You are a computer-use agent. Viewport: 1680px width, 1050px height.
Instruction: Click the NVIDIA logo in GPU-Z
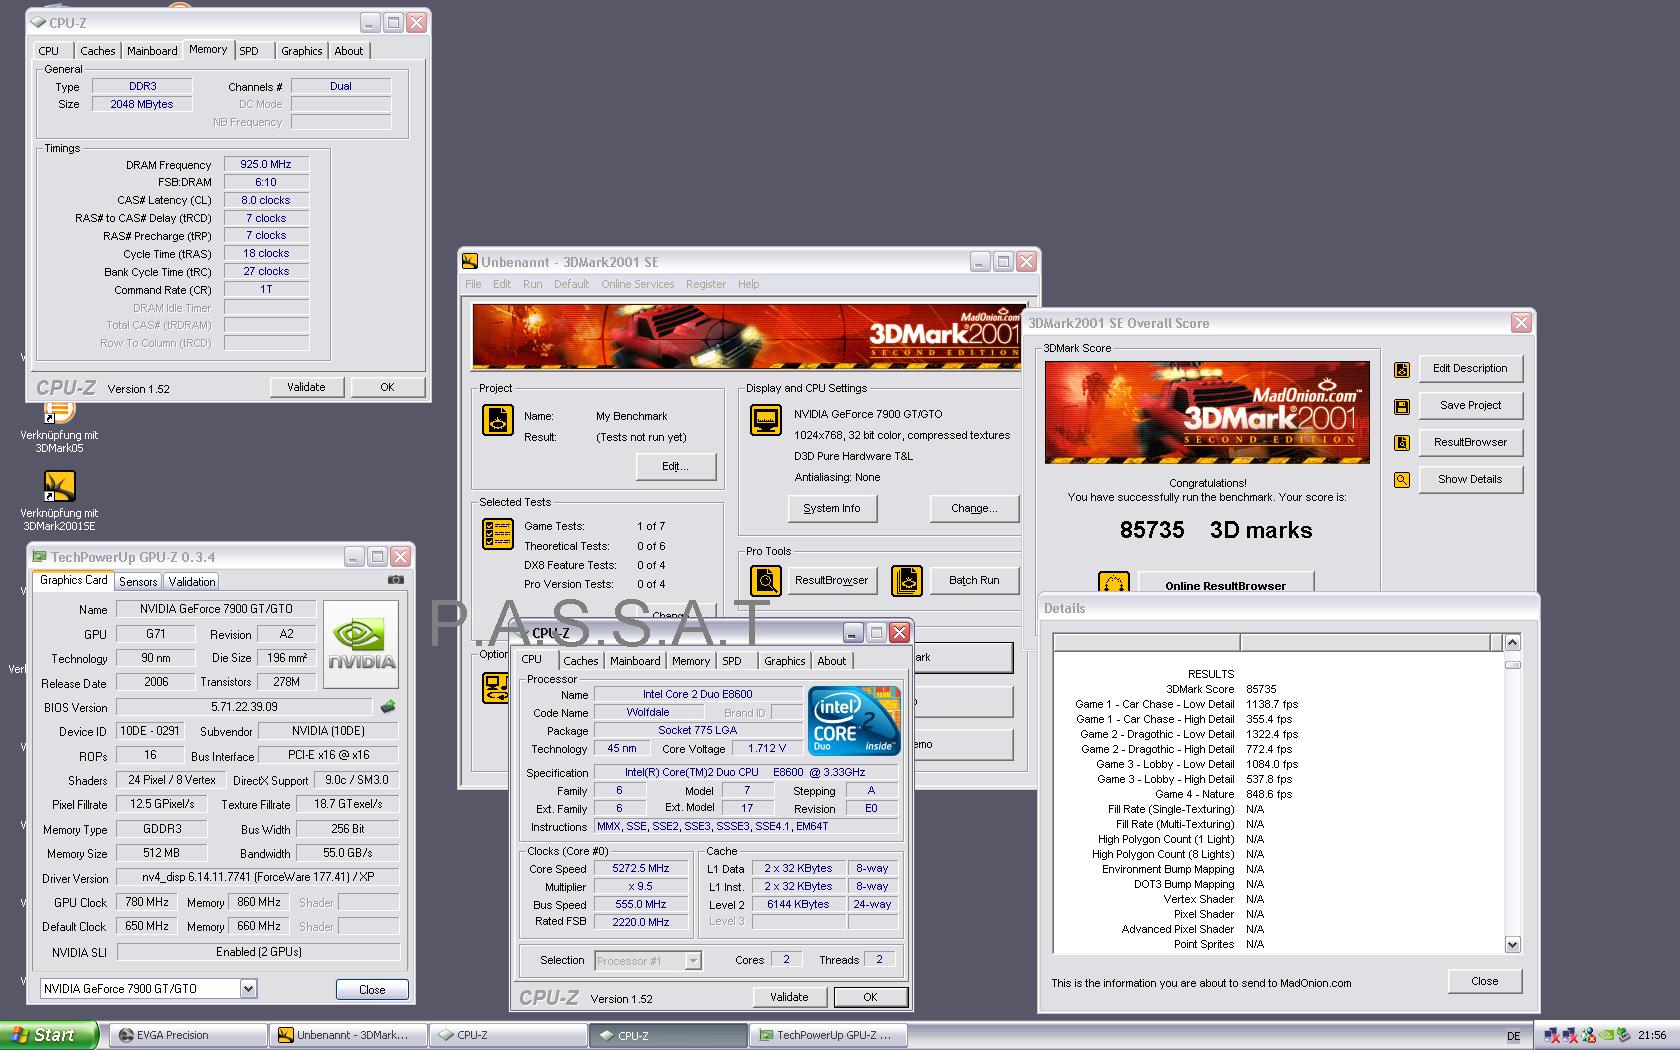[362, 644]
